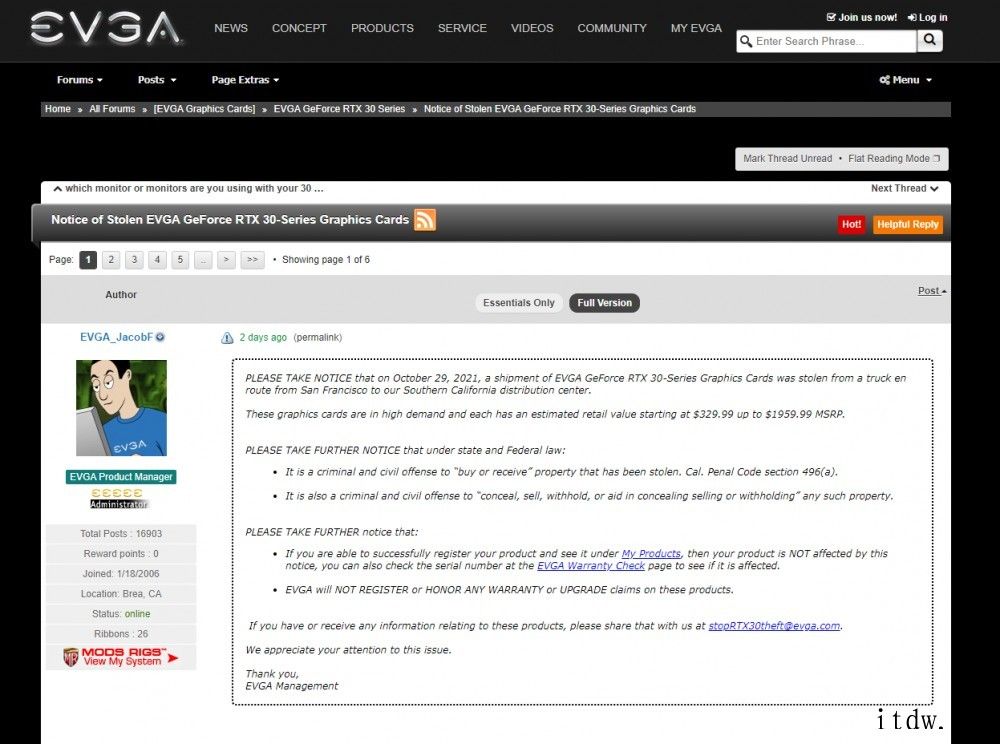The width and height of the screenshot is (1000, 744).
Task: Click the post alert icon beside 2 days ago
Action: pos(227,338)
